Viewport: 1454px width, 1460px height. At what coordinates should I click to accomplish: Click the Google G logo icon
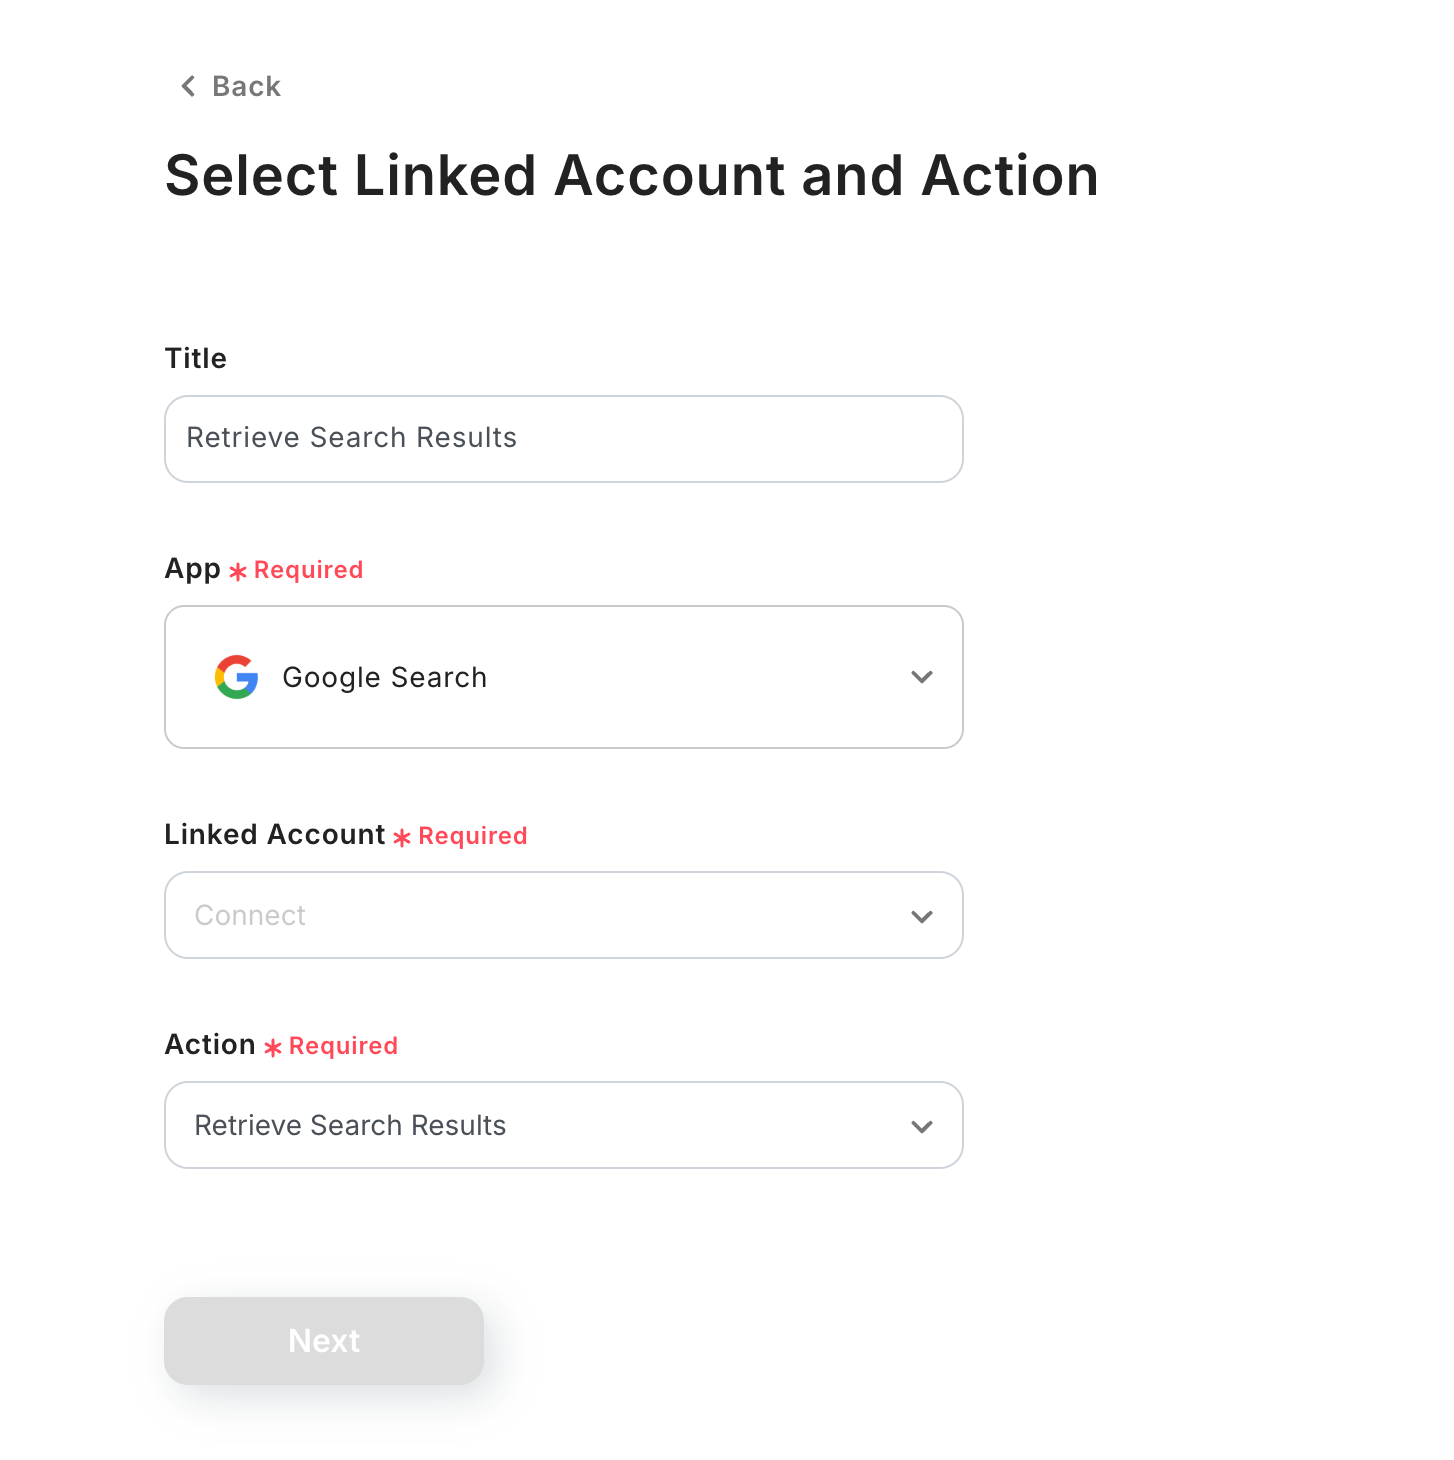237,677
